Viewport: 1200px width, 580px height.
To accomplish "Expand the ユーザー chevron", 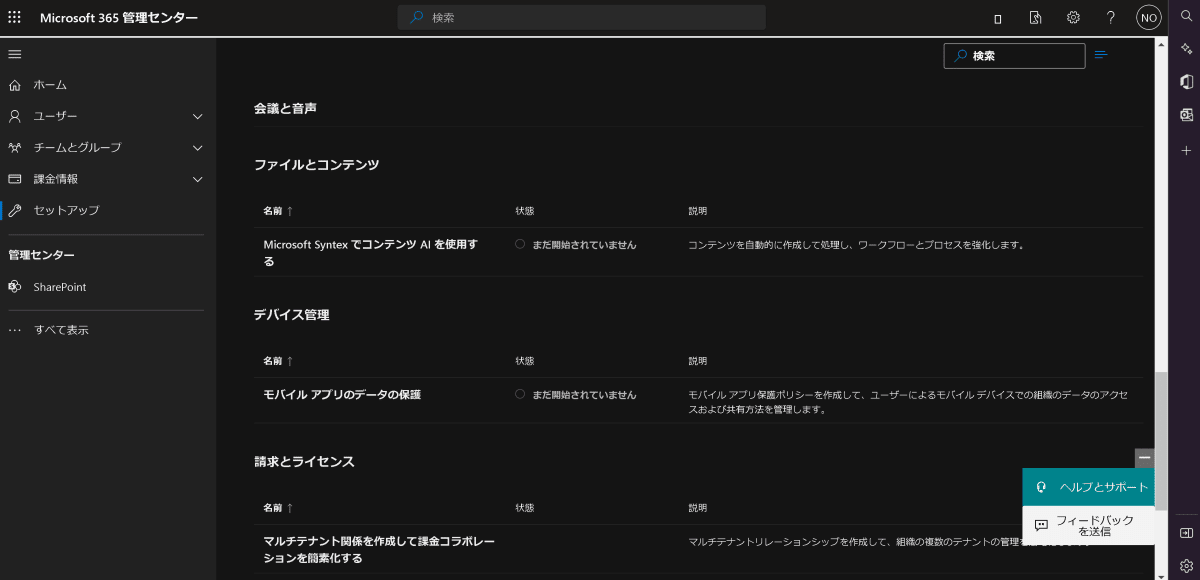I will point(198,116).
